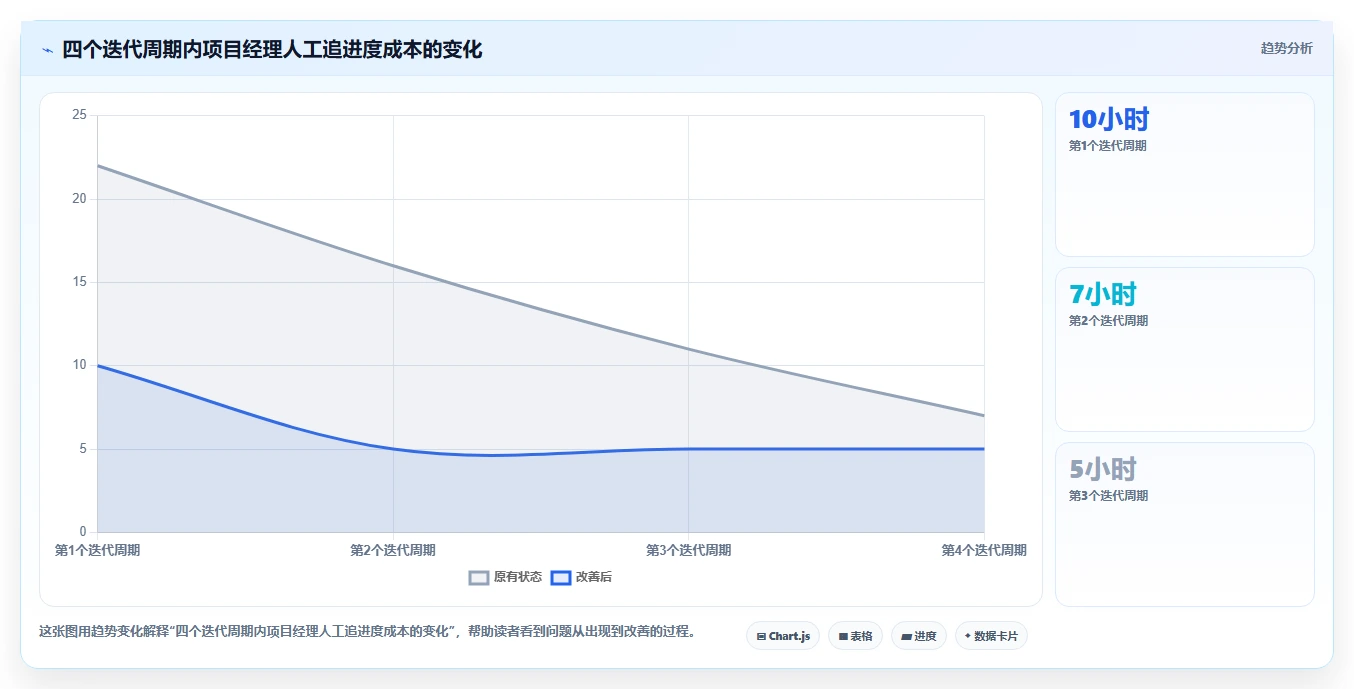Screen dimensions: 1354x689
Task: Click the blue 改善后 legend color box
Action: click(x=561, y=577)
